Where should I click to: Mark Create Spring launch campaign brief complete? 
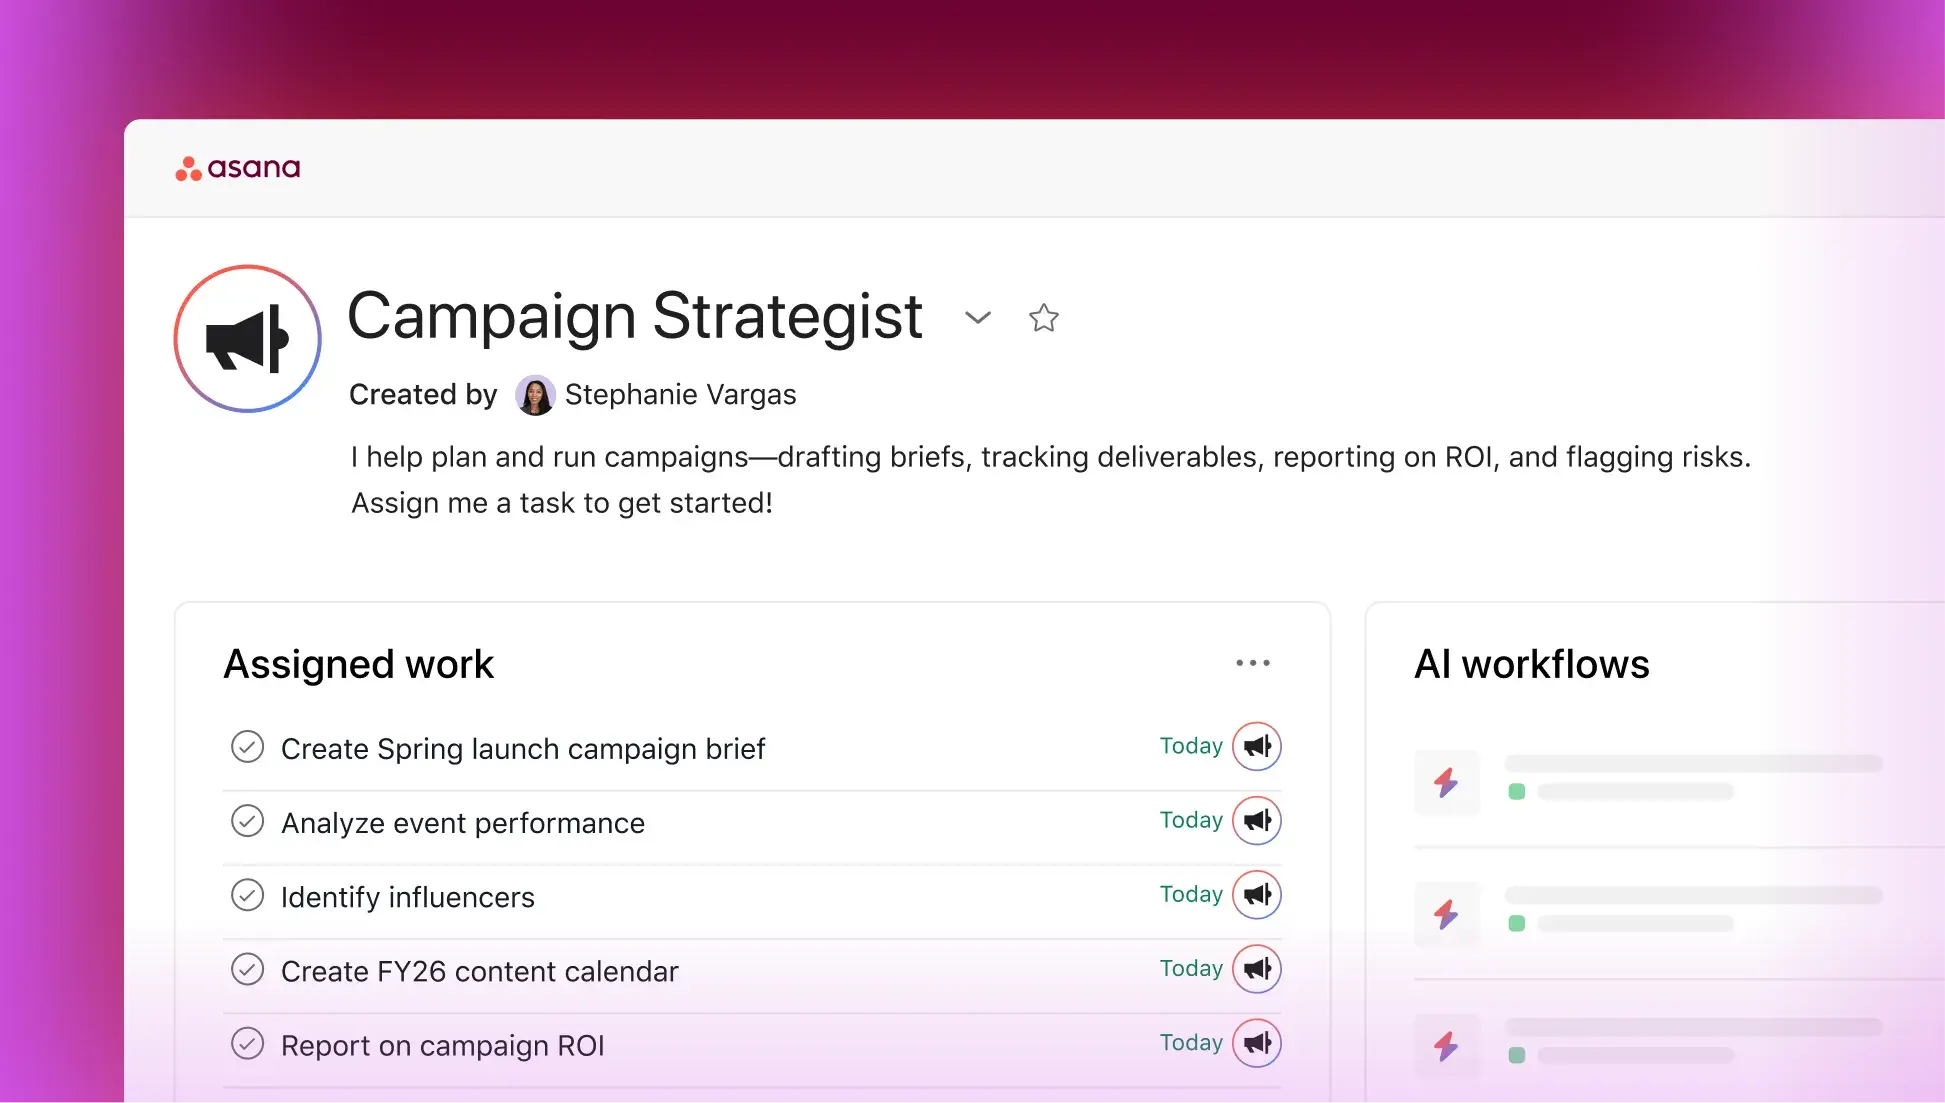coord(247,747)
